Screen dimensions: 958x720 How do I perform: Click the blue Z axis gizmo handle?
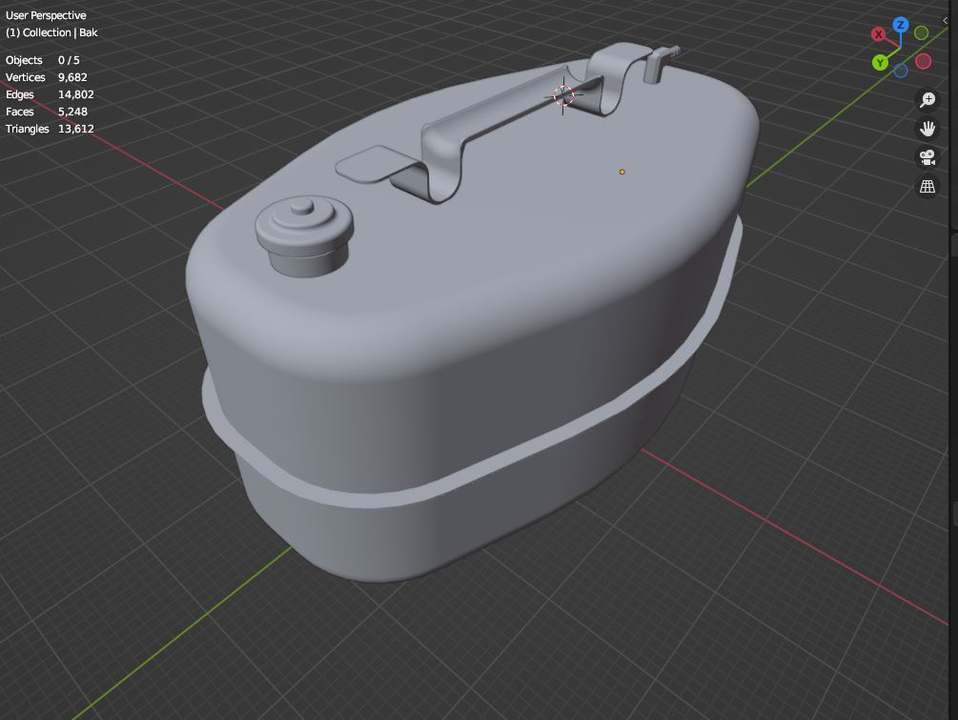(x=901, y=24)
